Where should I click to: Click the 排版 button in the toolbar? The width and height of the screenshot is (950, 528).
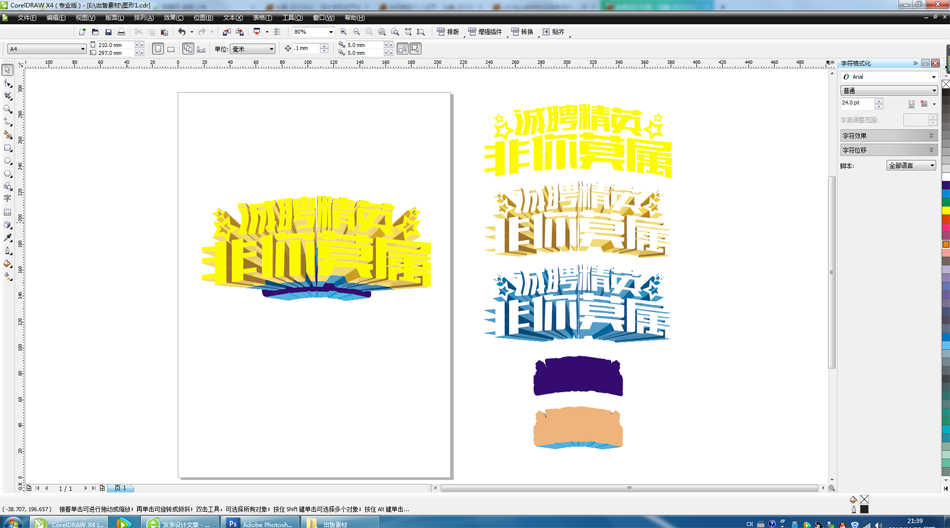[448, 32]
